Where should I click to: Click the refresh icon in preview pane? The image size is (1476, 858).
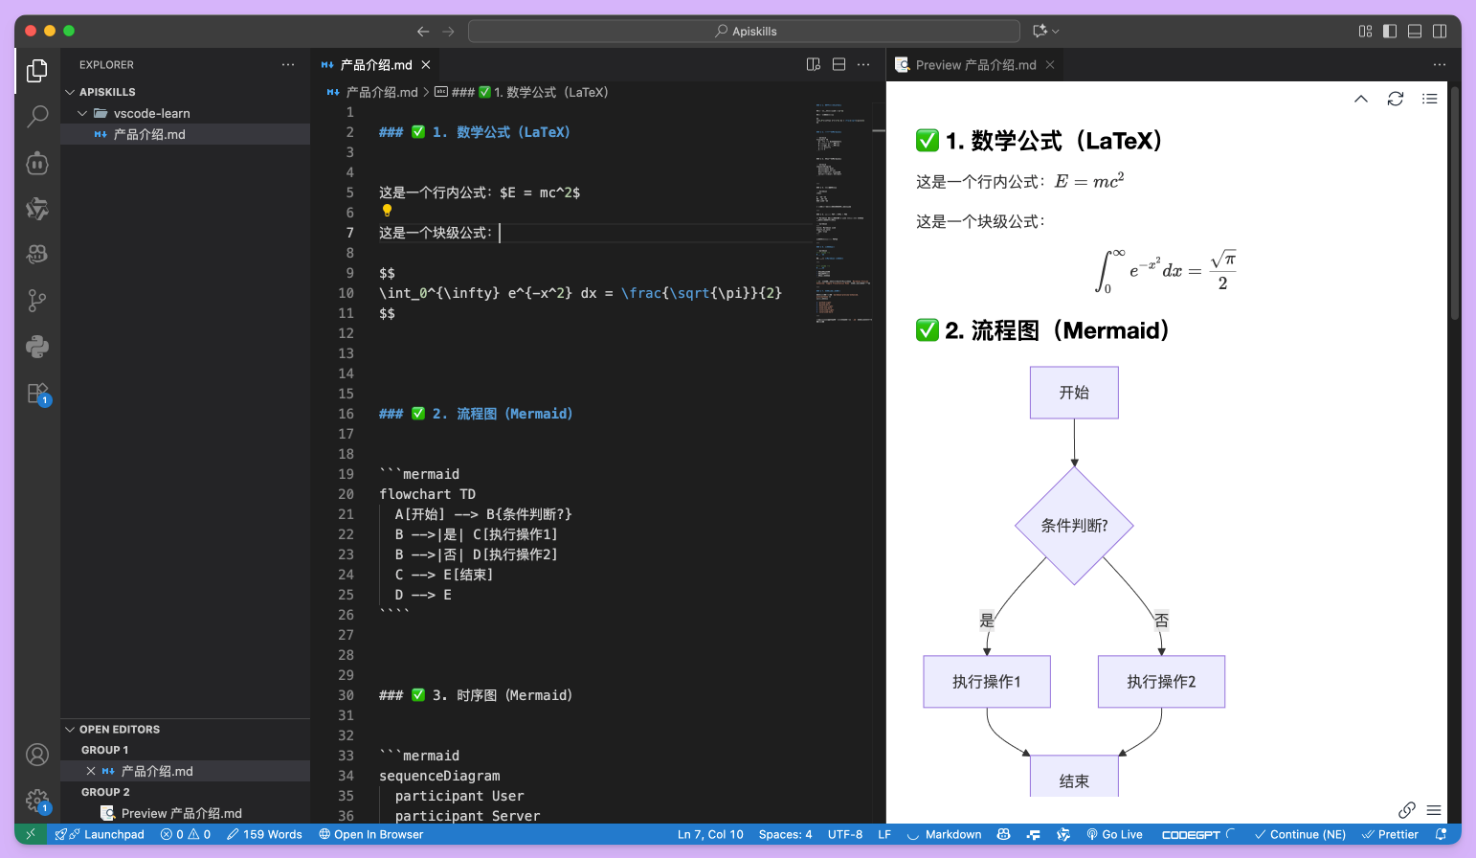click(x=1395, y=99)
